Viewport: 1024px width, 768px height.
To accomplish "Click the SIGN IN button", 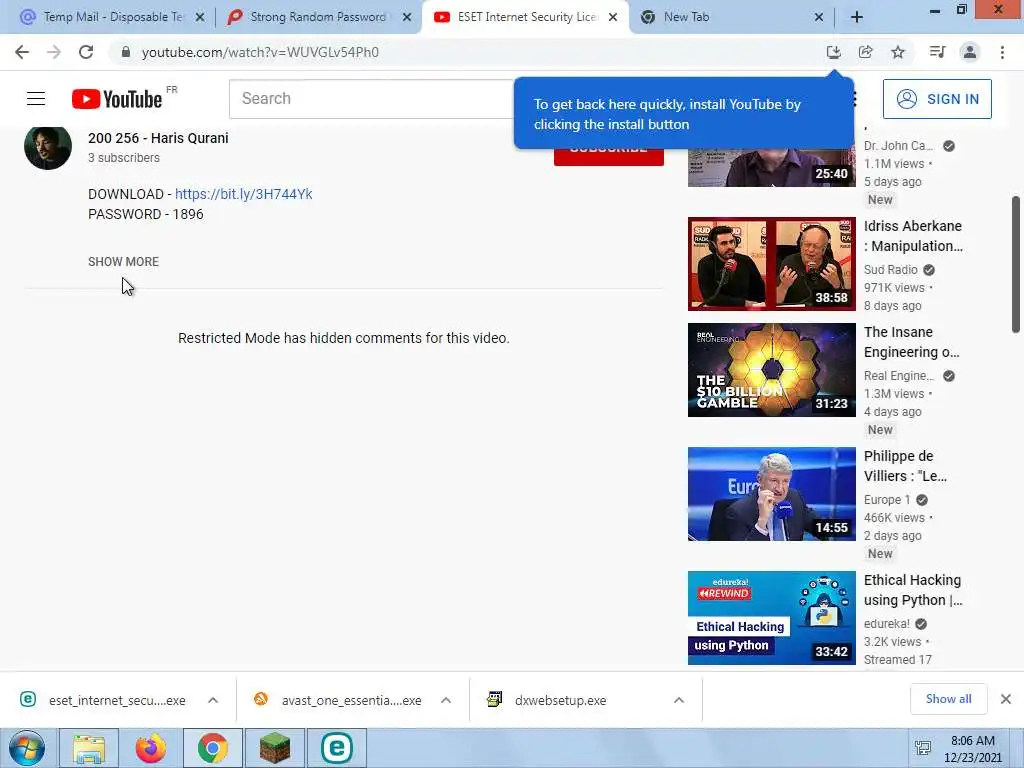I will tap(937, 99).
